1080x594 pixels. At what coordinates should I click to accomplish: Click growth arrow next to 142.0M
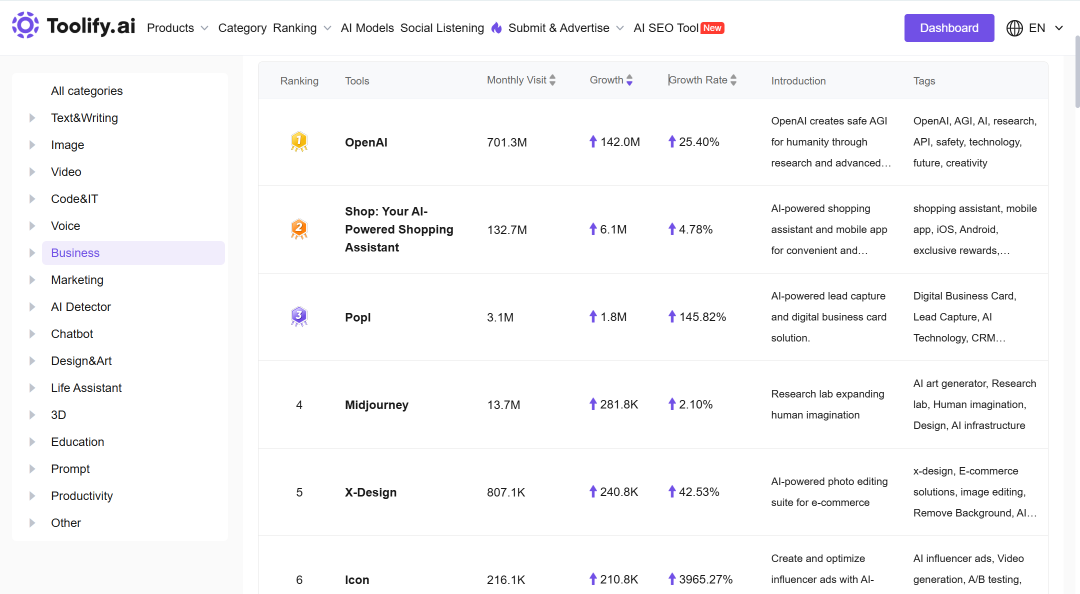click(593, 142)
